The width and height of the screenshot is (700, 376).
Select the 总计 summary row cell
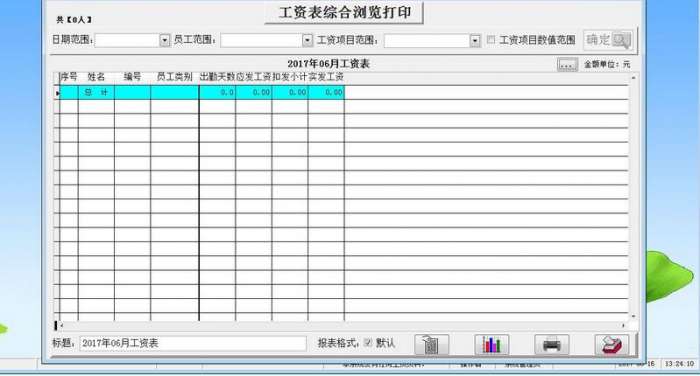[x=96, y=92]
